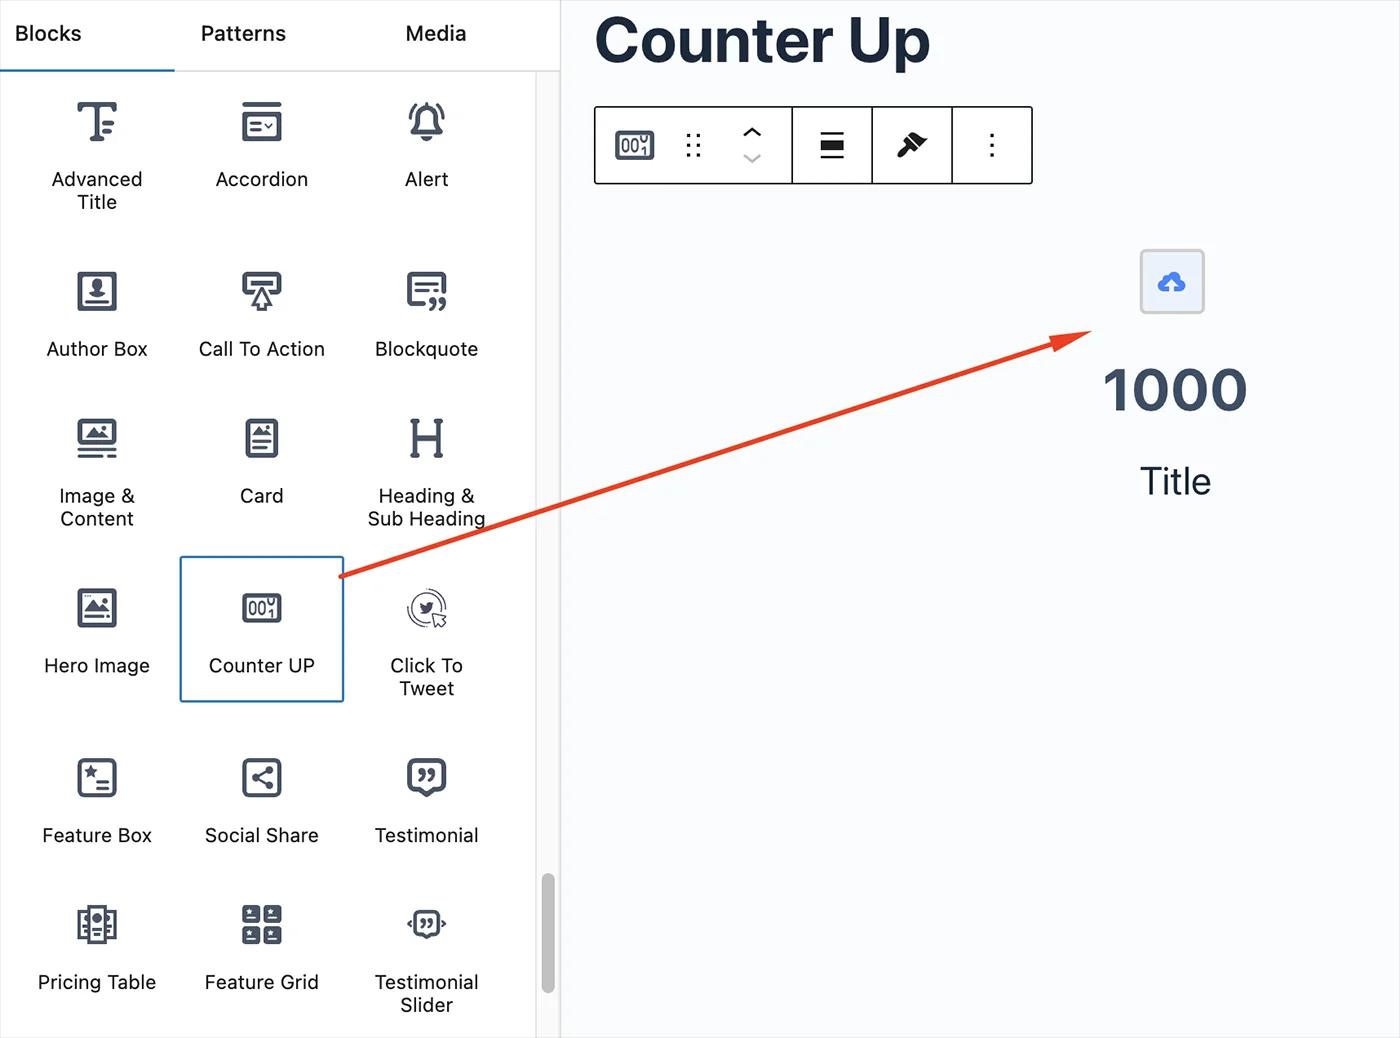Open the Media tab
Viewport: 1400px width, 1038px height.
click(x=435, y=33)
